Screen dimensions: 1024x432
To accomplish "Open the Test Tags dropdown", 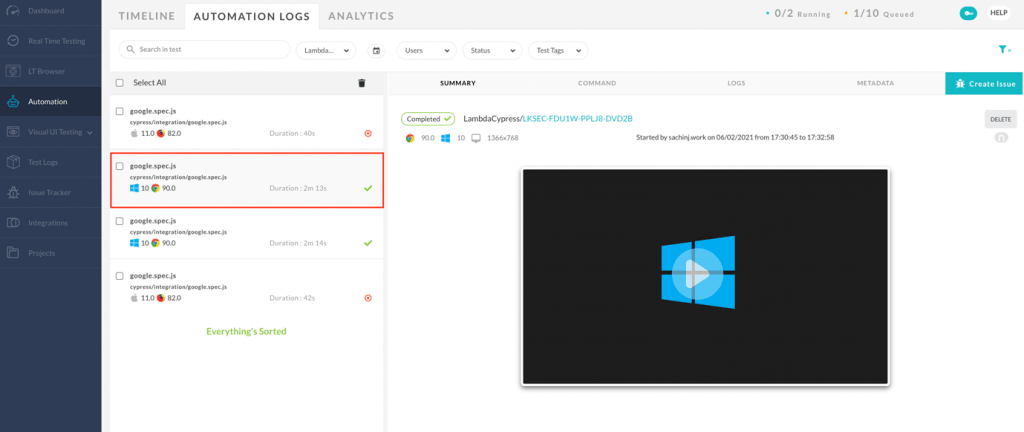I will (x=559, y=50).
